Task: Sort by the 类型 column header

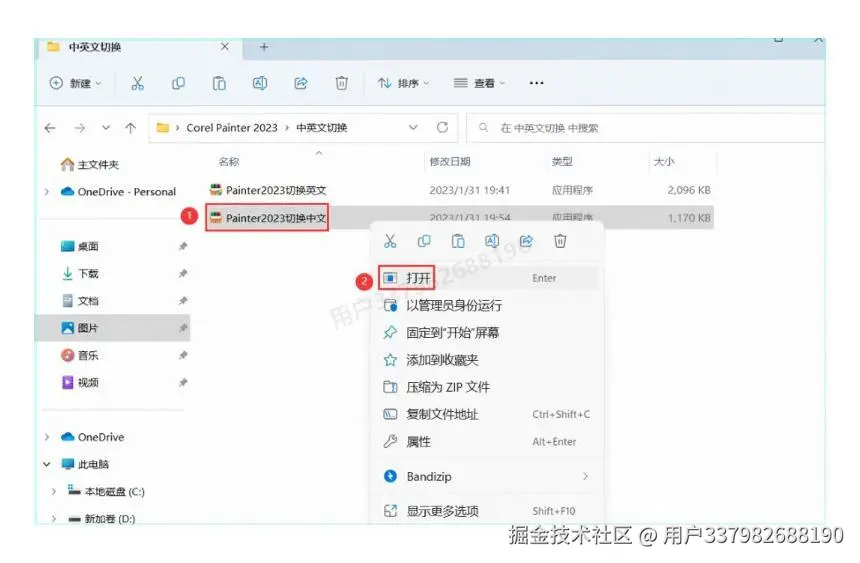Action: 562,161
